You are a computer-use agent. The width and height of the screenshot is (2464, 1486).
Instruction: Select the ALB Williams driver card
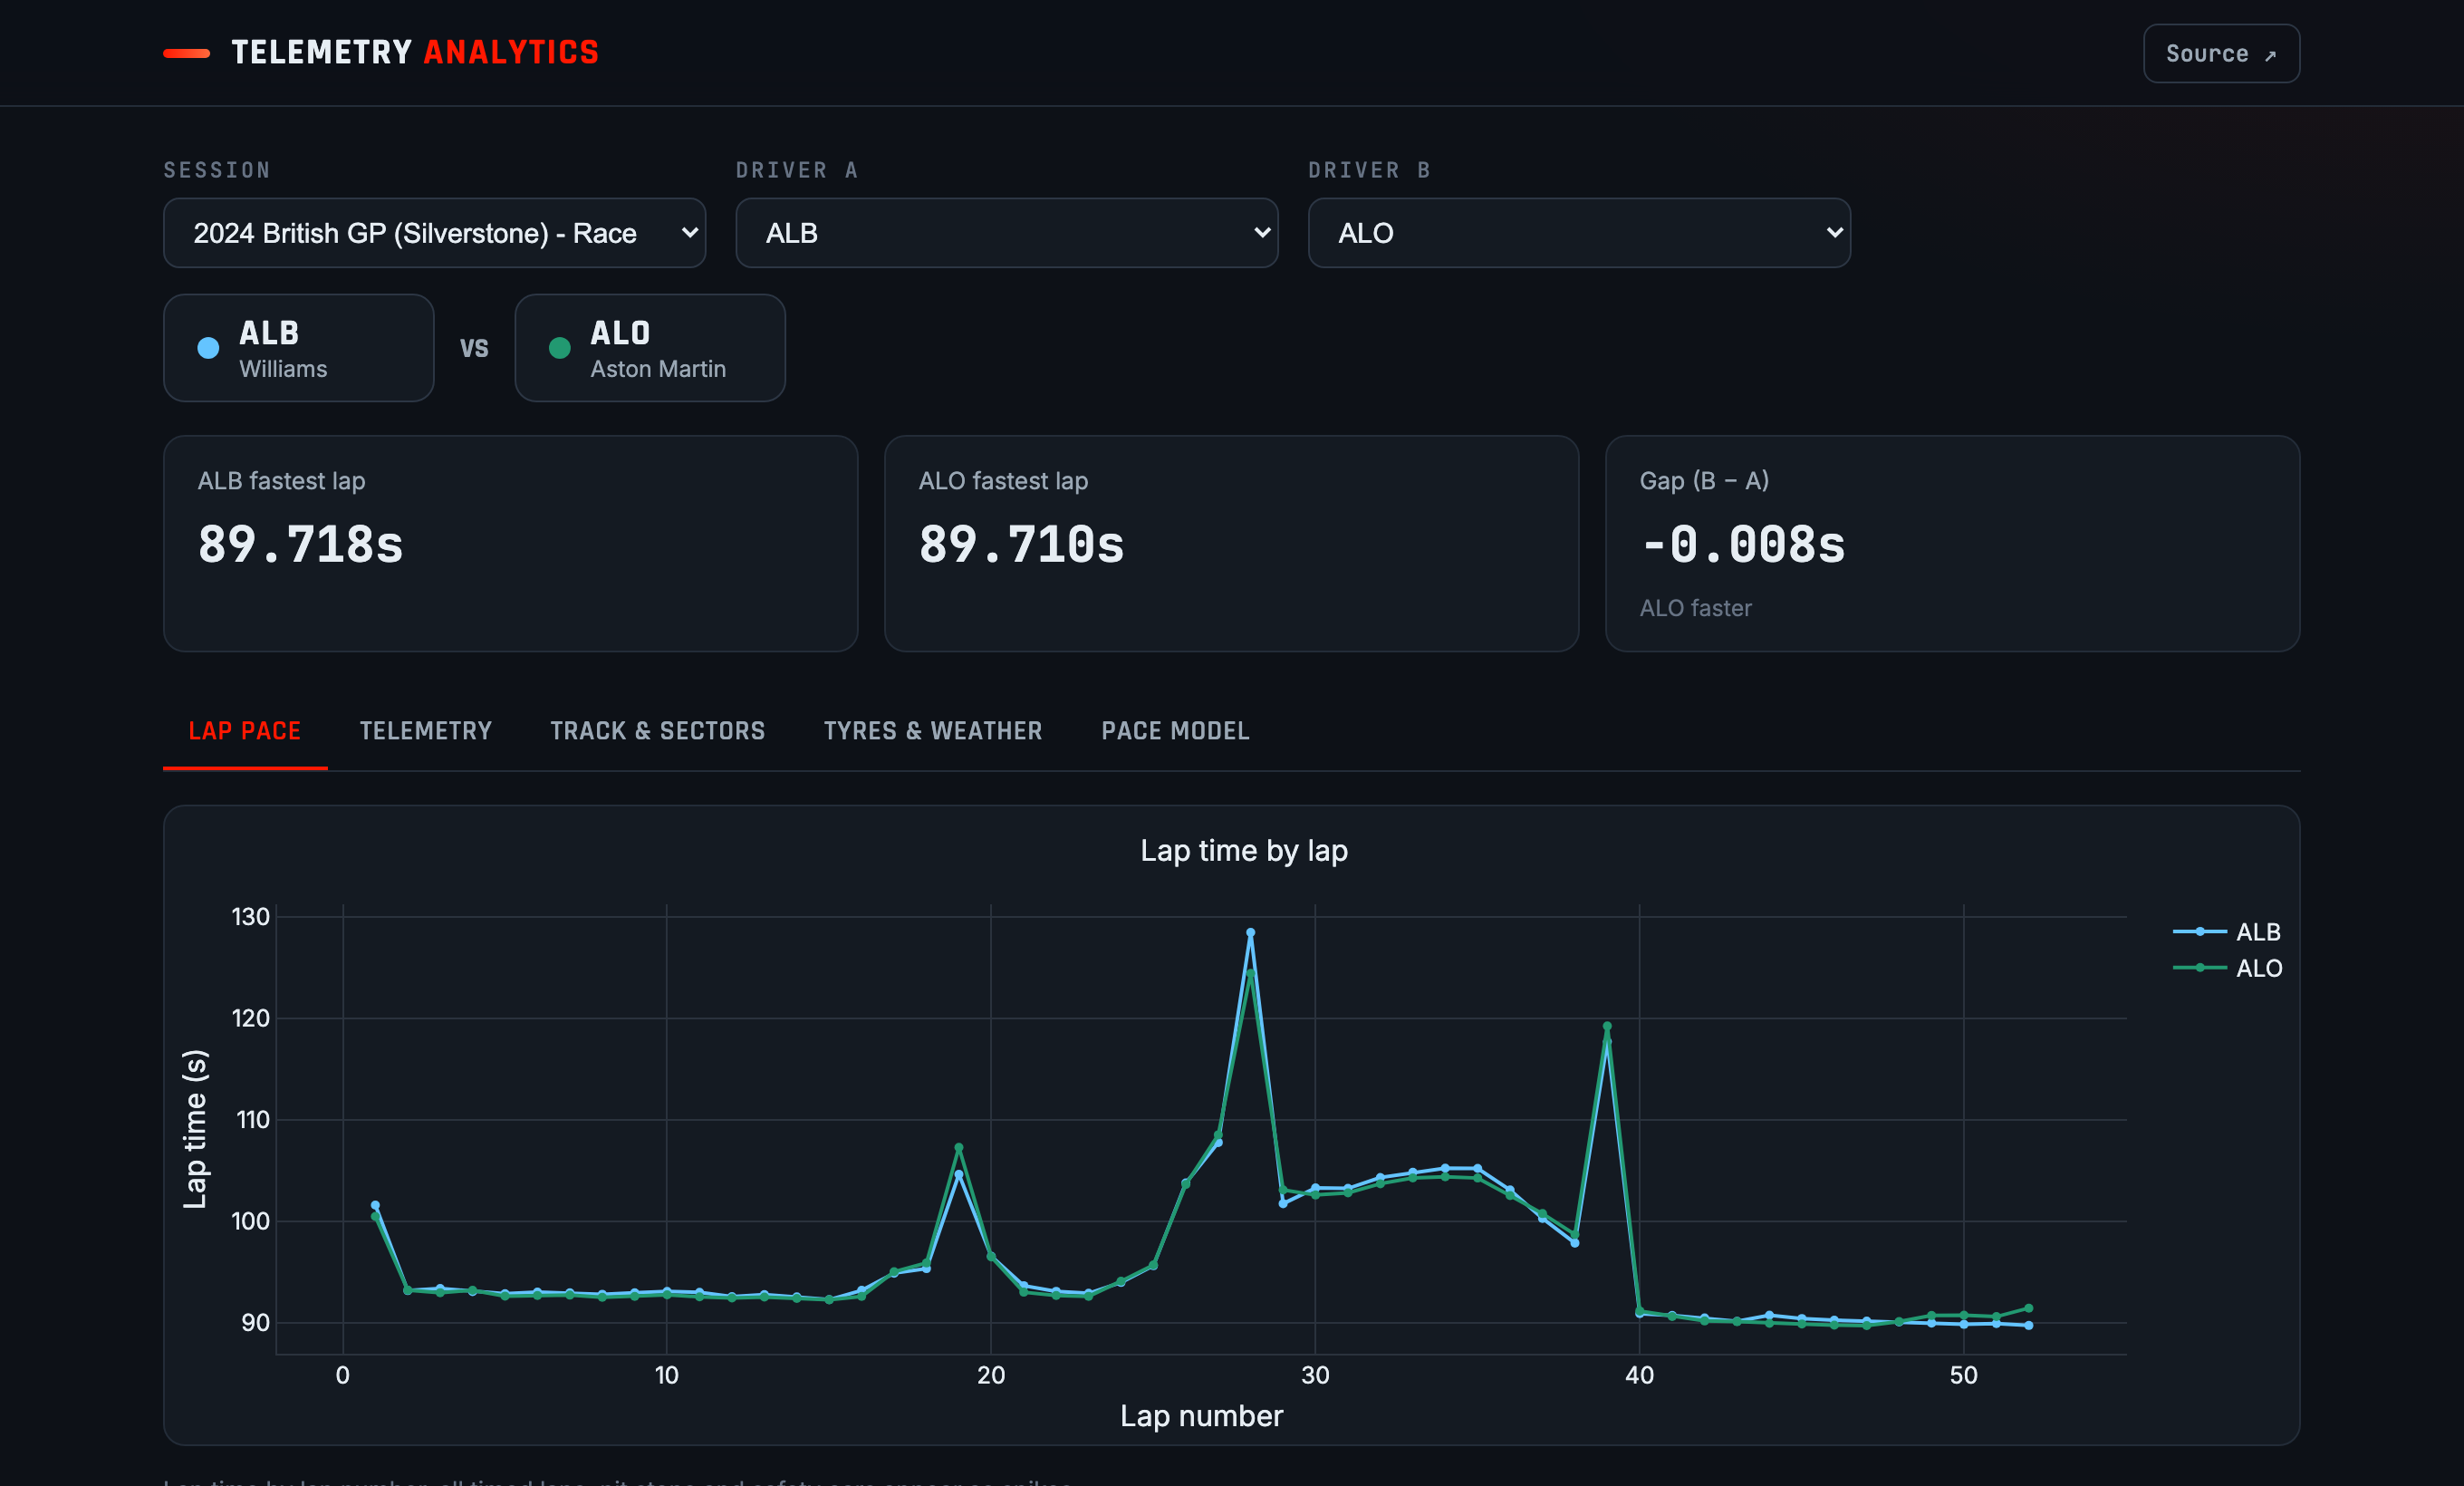(x=299, y=348)
